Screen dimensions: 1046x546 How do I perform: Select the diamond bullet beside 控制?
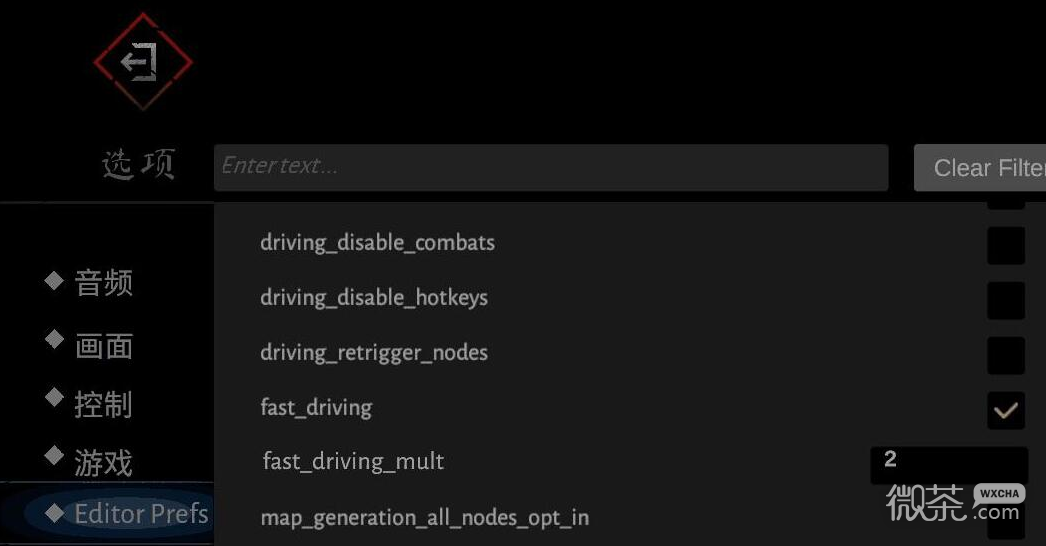click(54, 398)
